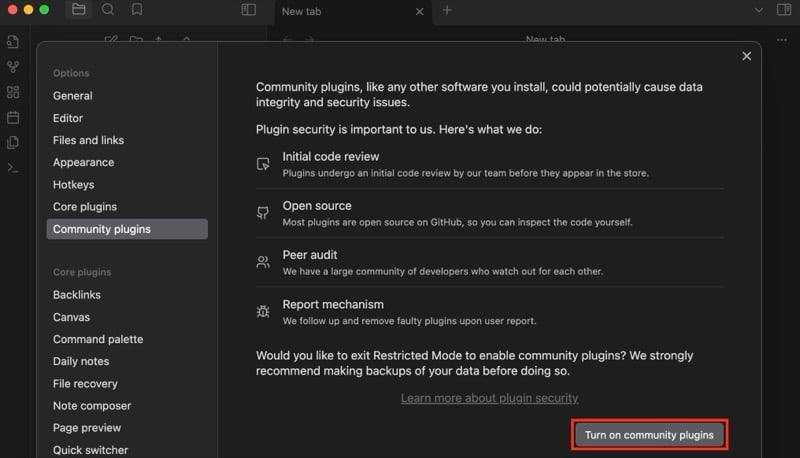Viewport: 800px width, 458px height.
Task: Open command palette ribbon icon
Action: (x=13, y=168)
